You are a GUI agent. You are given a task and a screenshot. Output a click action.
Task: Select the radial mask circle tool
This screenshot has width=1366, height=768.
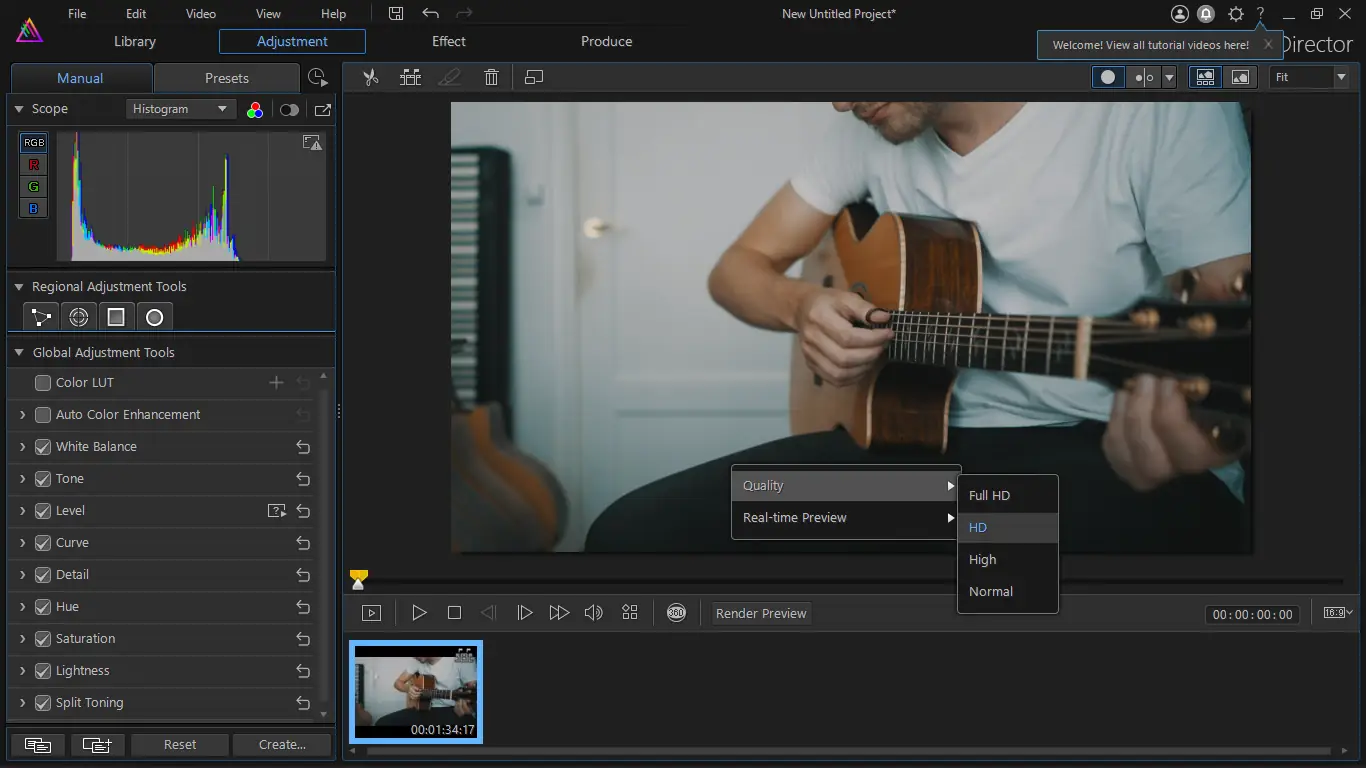(x=154, y=317)
